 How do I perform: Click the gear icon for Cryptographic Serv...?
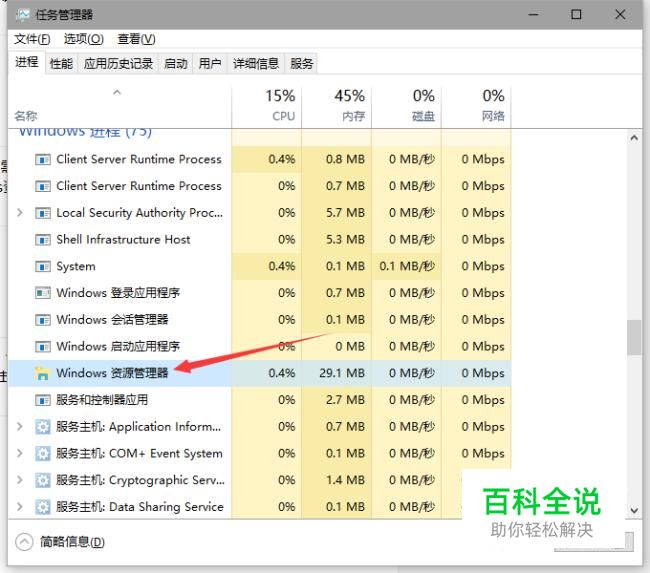coord(43,480)
